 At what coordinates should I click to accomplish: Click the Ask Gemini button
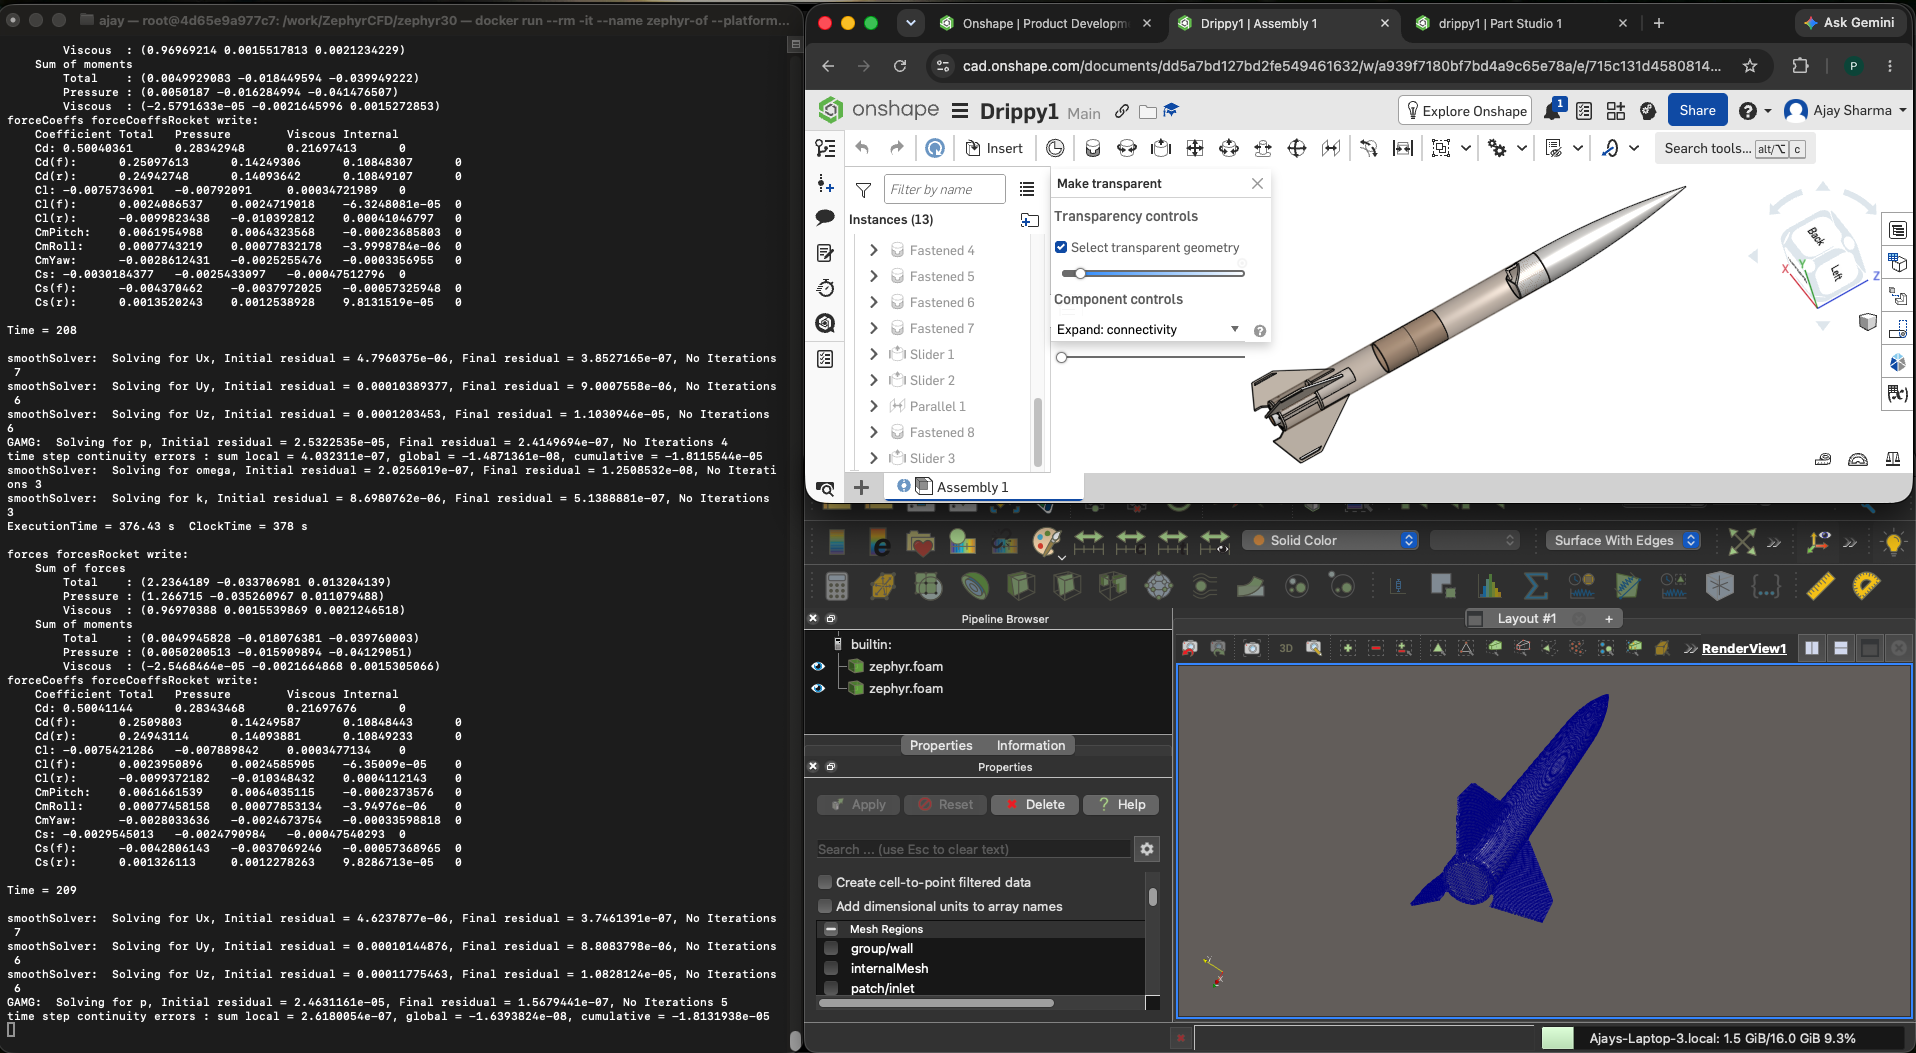1852,22
